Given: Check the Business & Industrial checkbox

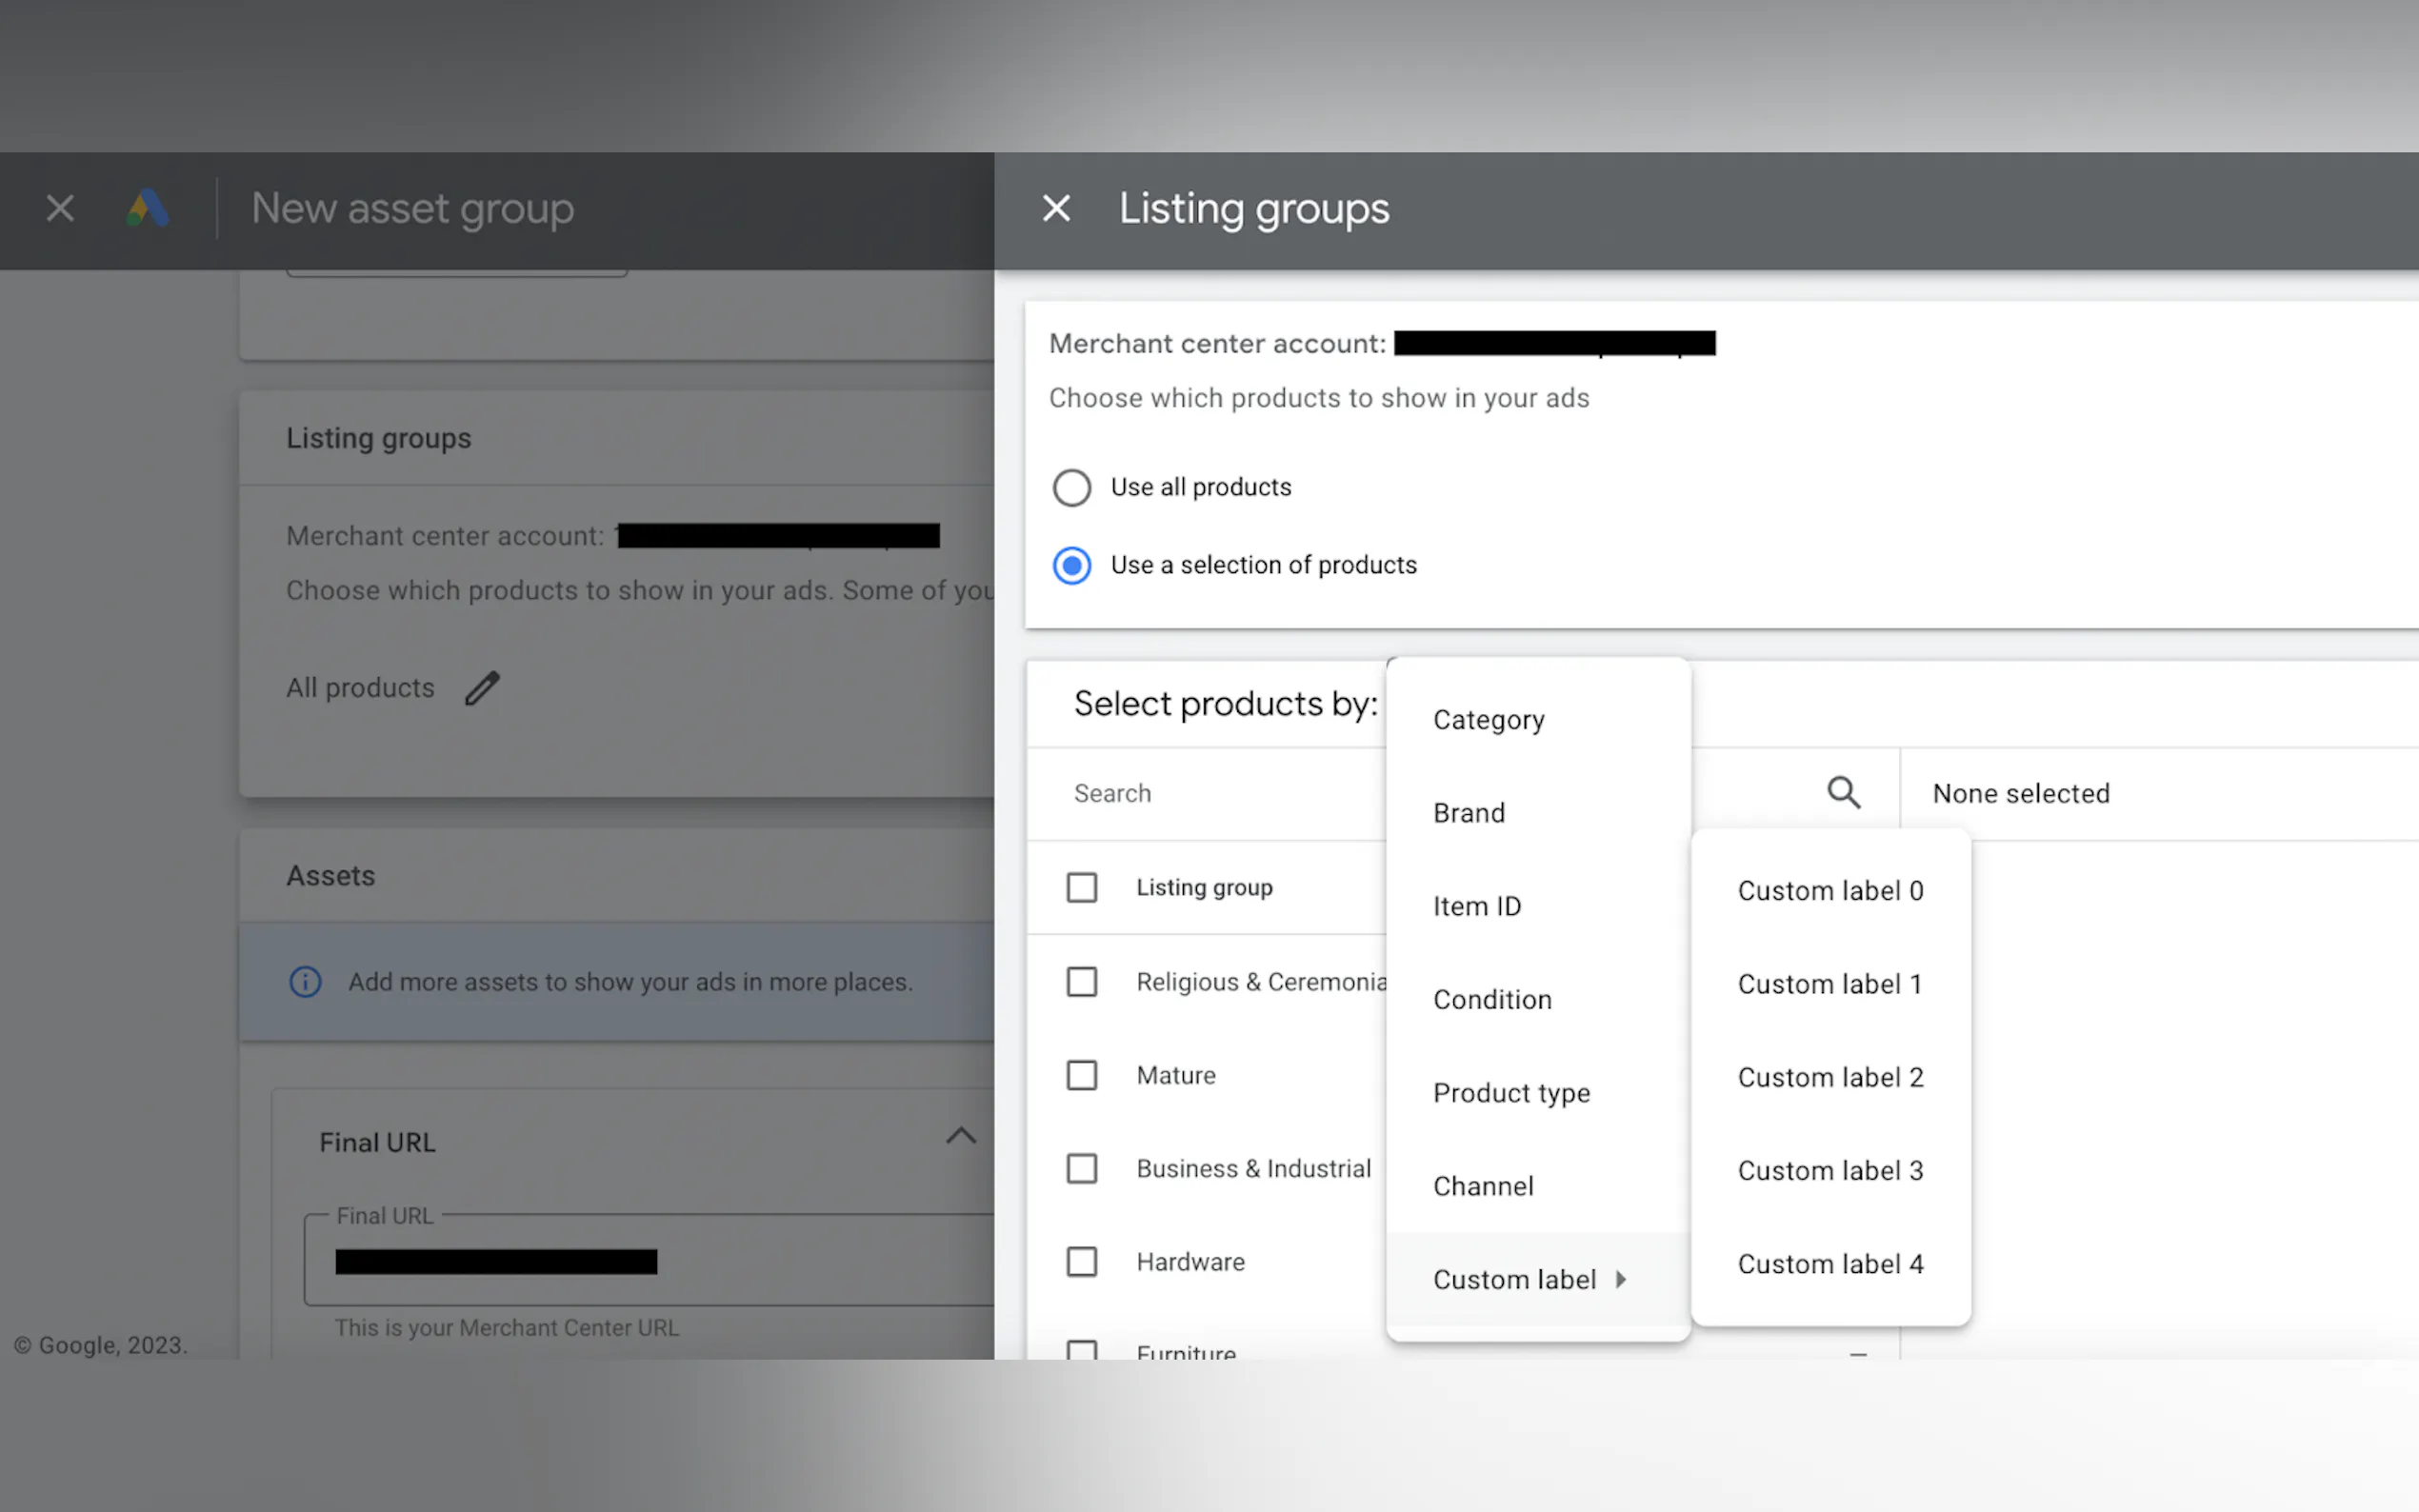Looking at the screenshot, I should [1081, 1169].
